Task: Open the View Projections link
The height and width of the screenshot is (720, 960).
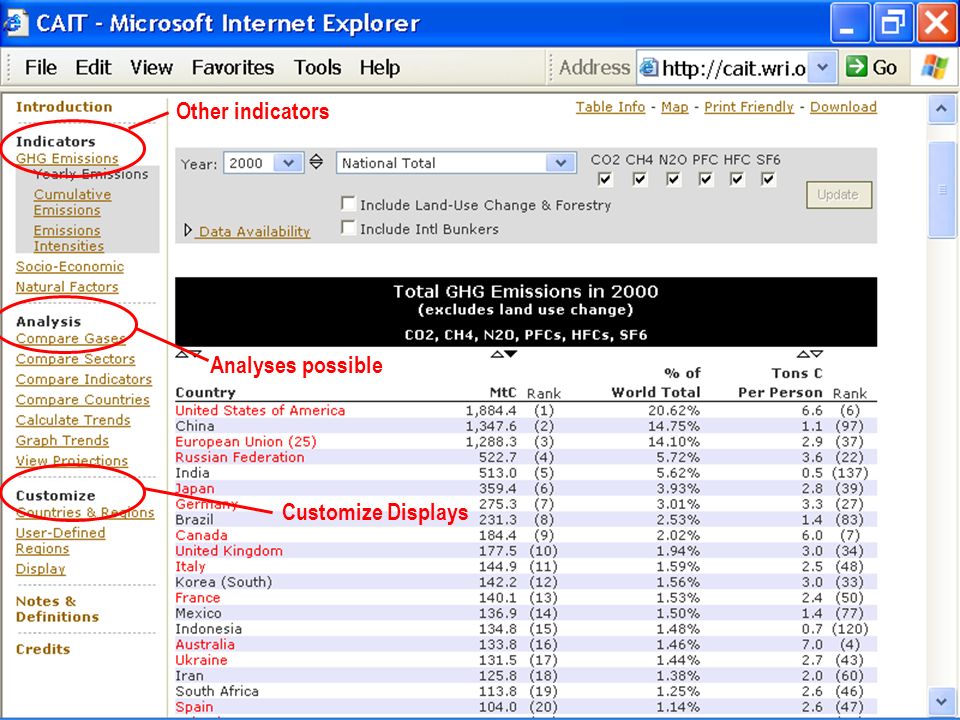Action: click(72, 461)
